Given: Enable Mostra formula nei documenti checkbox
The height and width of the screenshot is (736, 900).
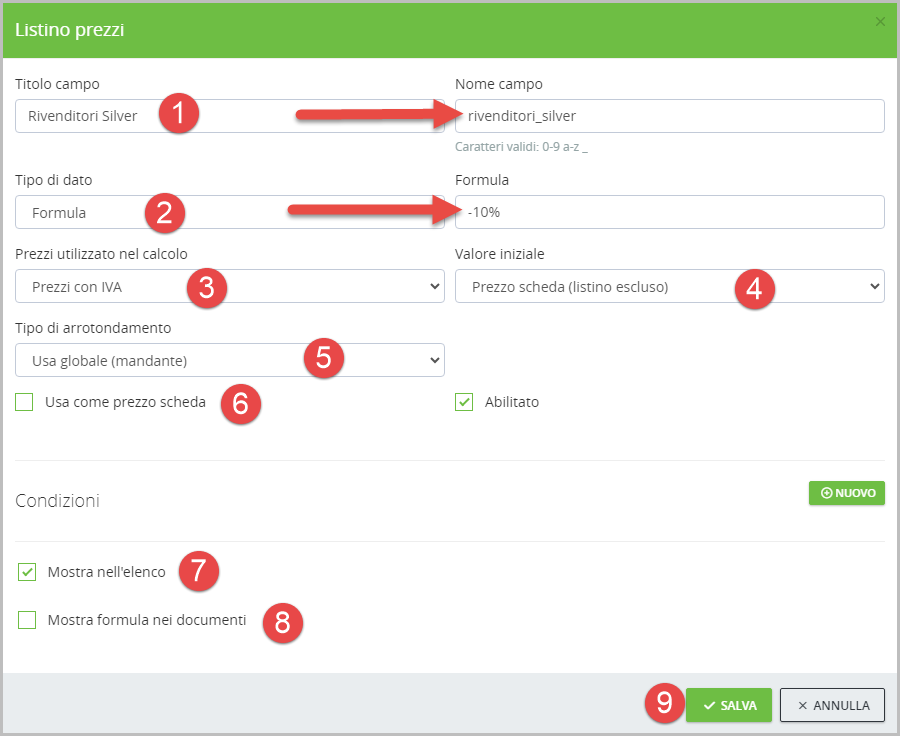Looking at the screenshot, I should click(x=27, y=620).
